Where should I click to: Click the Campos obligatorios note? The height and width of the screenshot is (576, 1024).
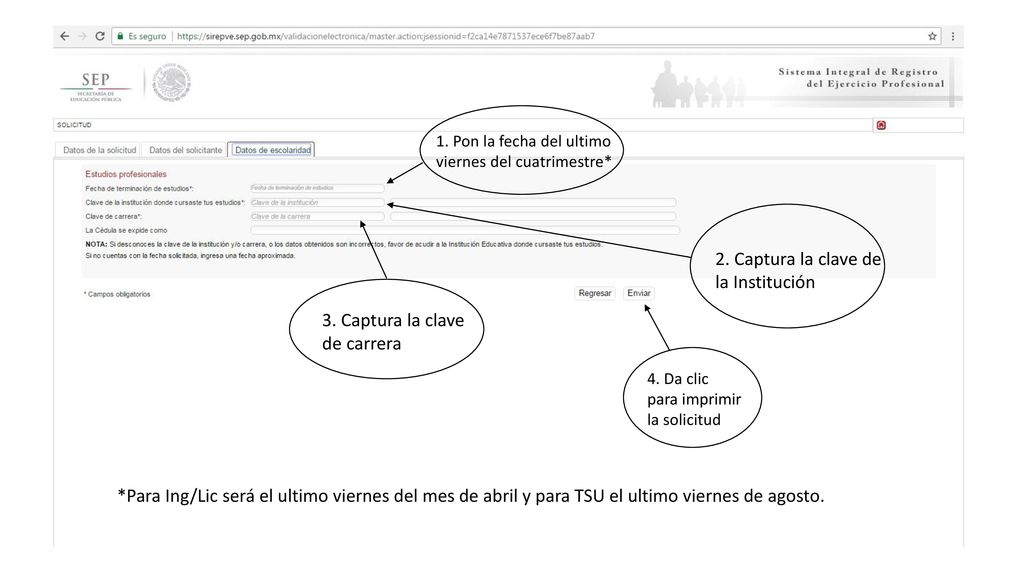coord(117,295)
